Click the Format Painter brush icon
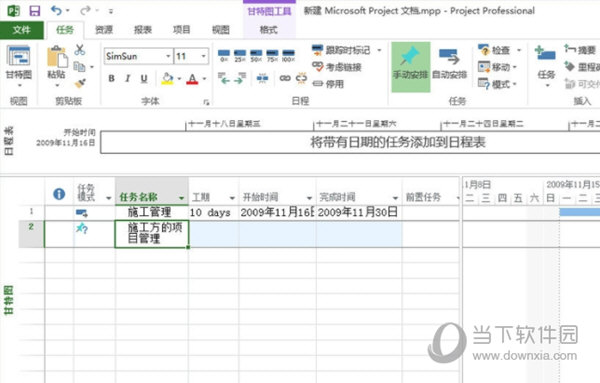 [x=80, y=83]
